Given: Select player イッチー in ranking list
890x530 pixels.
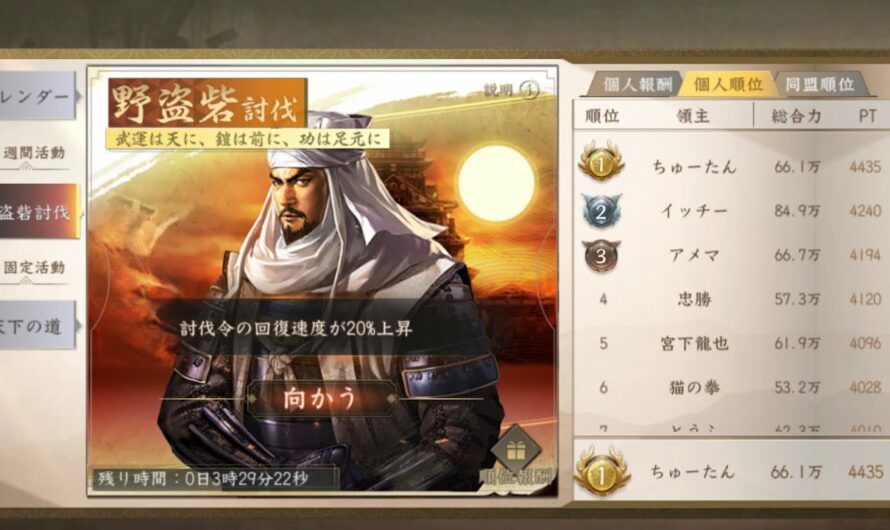Looking at the screenshot, I should tap(694, 211).
